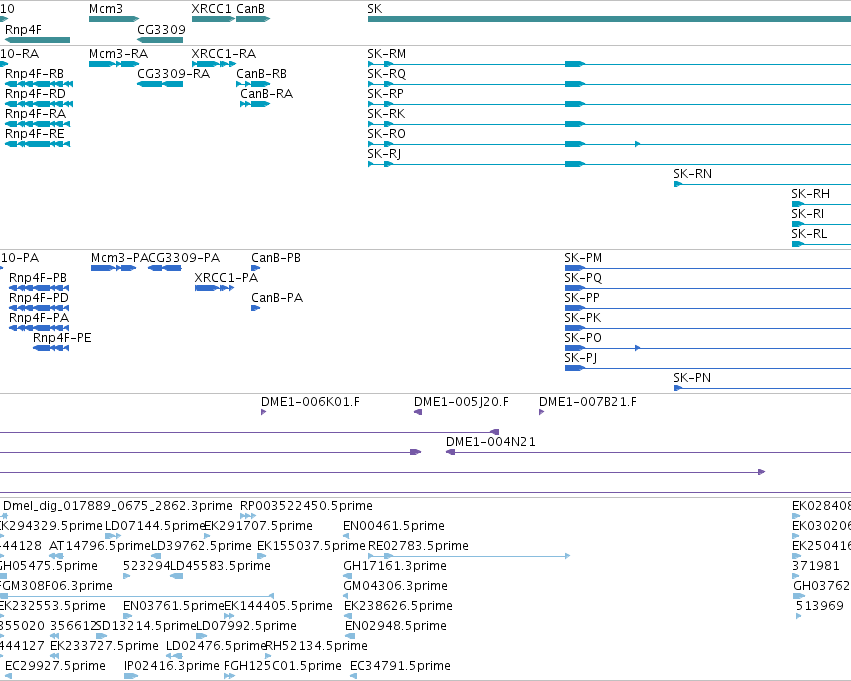
Task: Select the XRCC1 gene label
Action: [211, 9]
